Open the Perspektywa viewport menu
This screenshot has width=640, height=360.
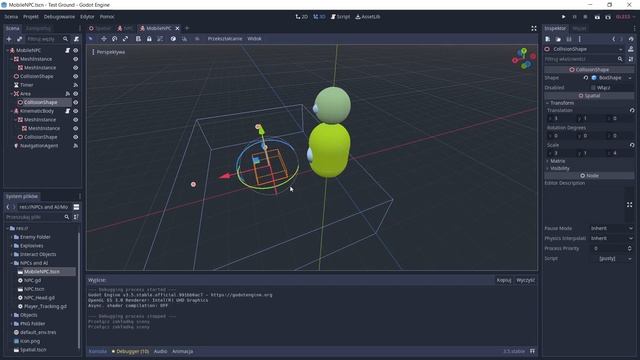click(108, 52)
